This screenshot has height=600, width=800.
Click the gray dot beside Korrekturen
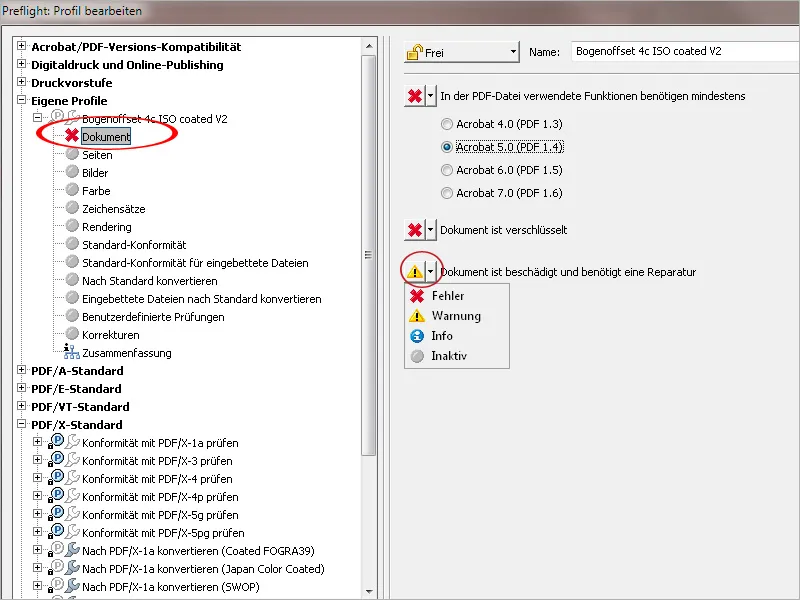coord(72,334)
